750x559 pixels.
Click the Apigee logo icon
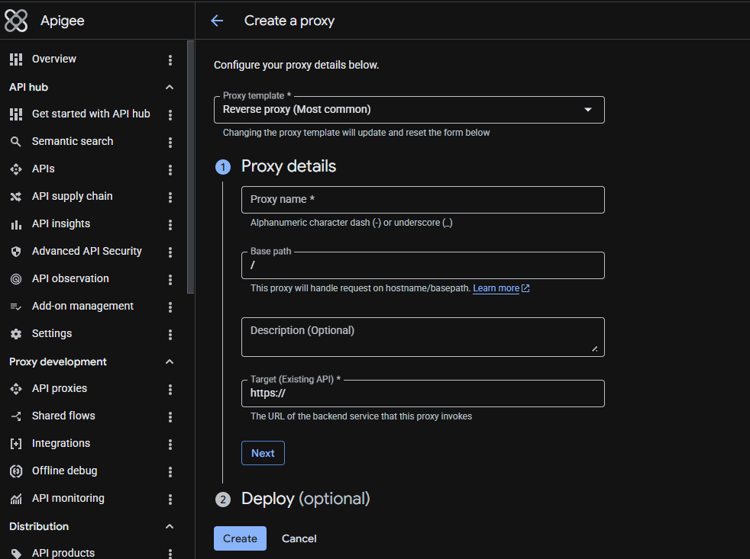(16, 21)
